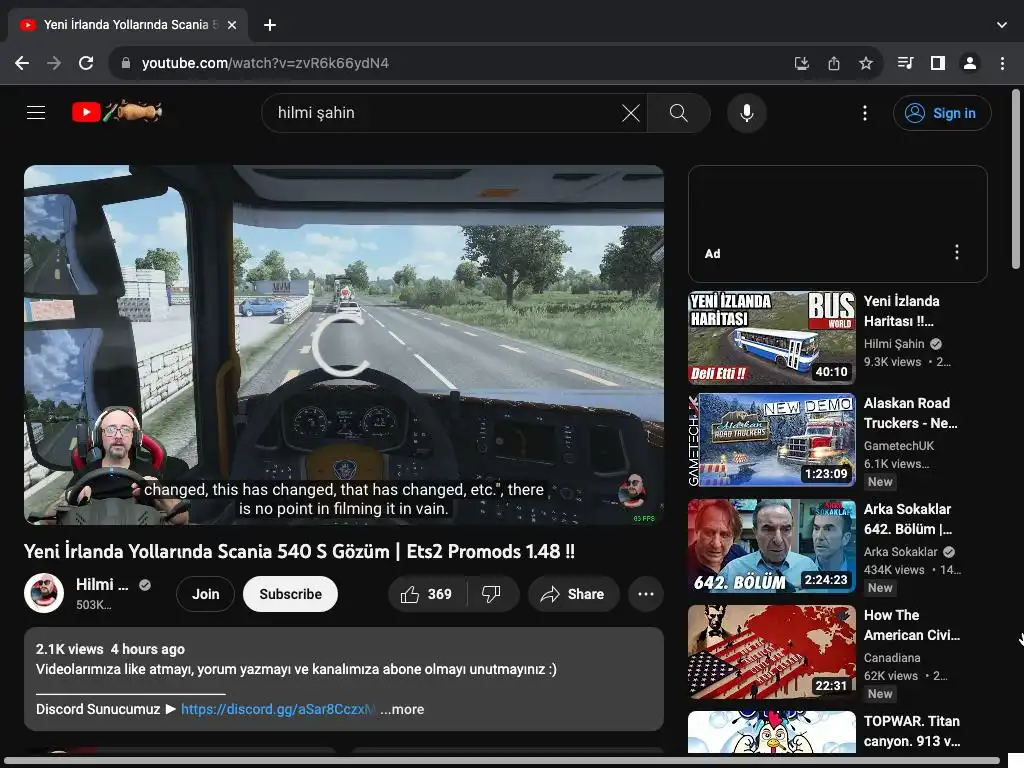
Task: Open Yeni İzlanda Haritası video thumbnail
Action: (771, 338)
